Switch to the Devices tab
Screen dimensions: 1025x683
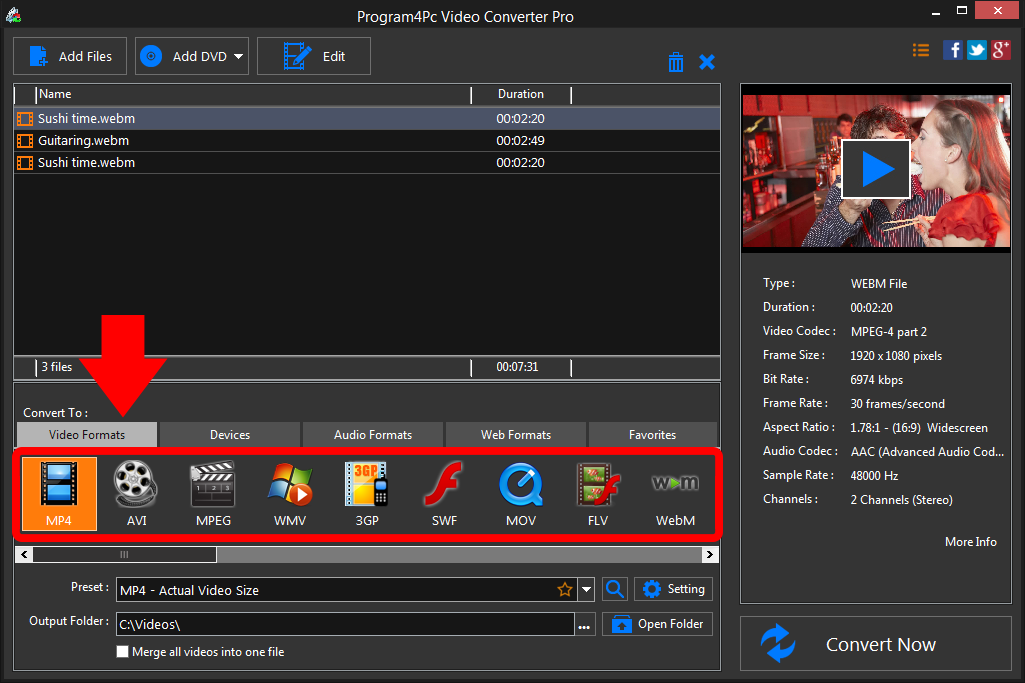coord(229,434)
